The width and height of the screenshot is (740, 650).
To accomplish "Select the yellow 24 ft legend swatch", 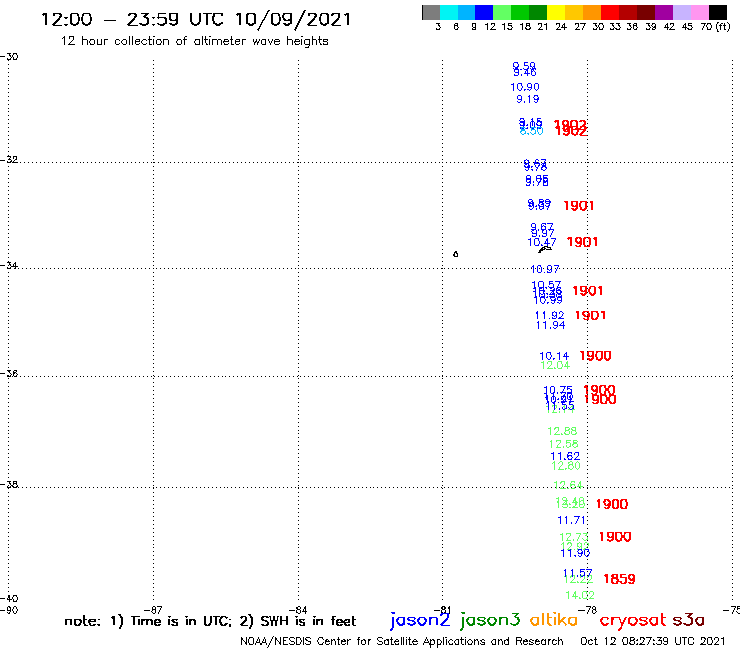I will (x=555, y=12).
